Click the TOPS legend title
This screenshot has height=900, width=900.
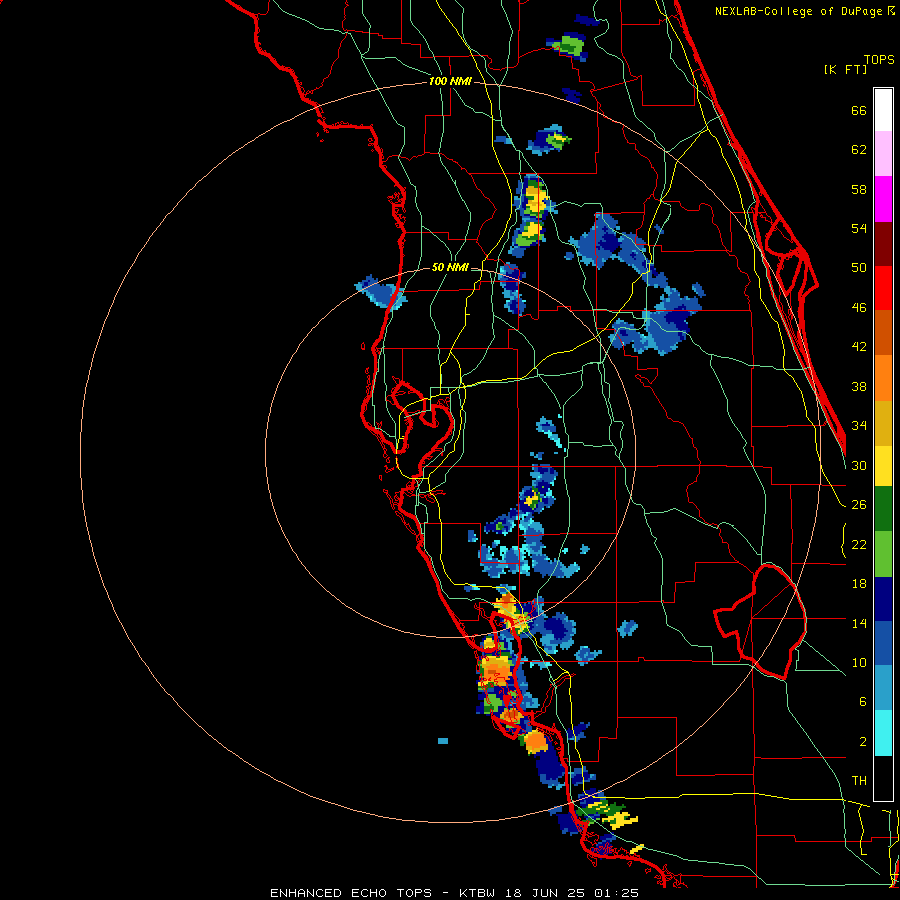click(x=879, y=59)
